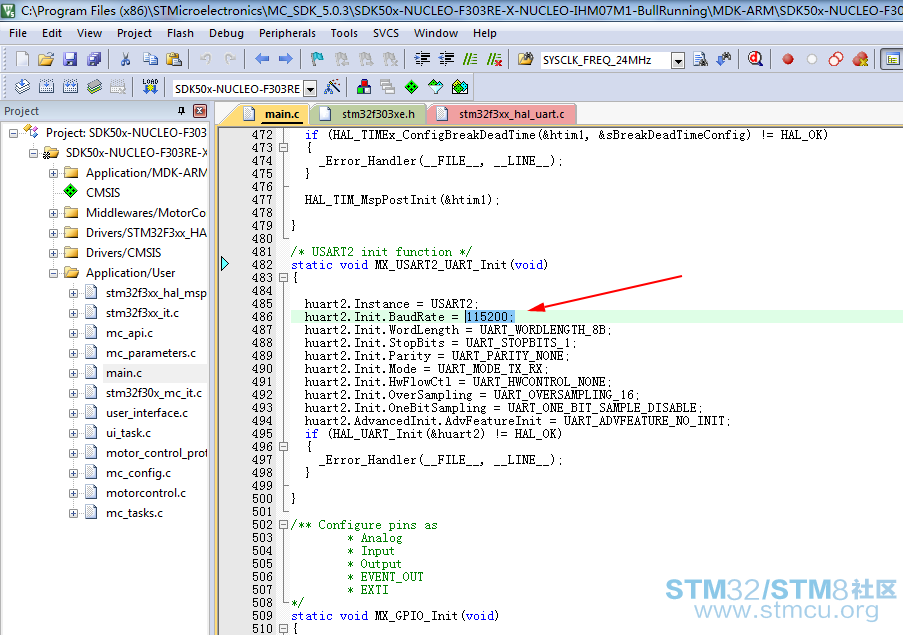Open the Flash menu

pos(180,33)
